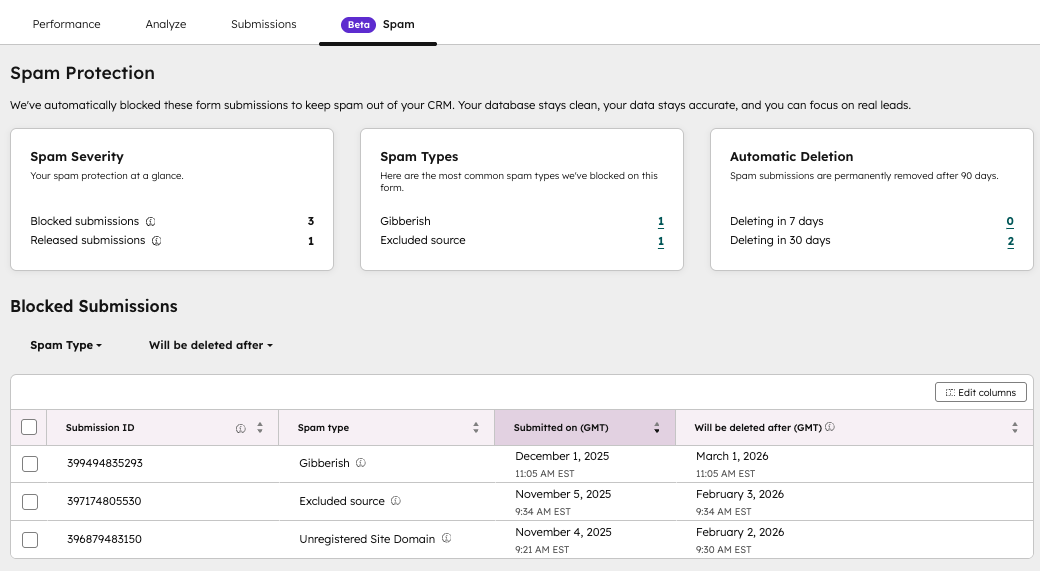Image resolution: width=1040 pixels, height=571 pixels.
Task: Open the Submissions tab
Action: point(263,24)
